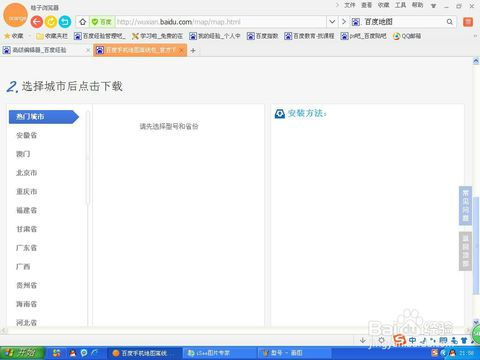
Task: Open the status bar settings gear
Action: click(x=381, y=340)
